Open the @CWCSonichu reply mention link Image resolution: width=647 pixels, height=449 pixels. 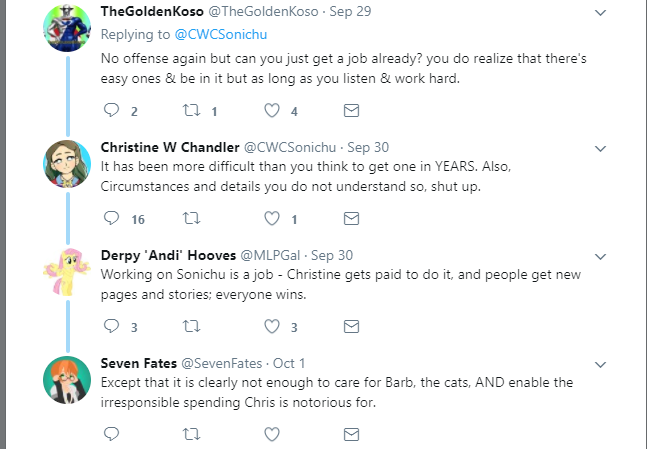221,34
